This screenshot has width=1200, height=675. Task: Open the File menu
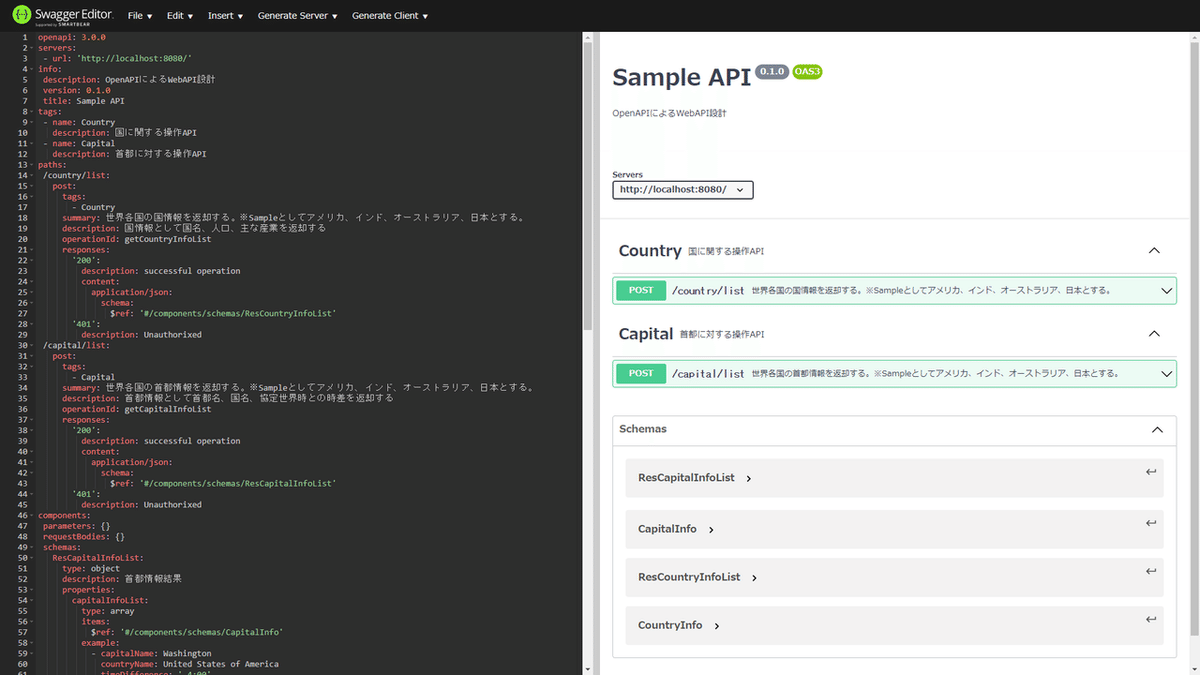point(140,16)
